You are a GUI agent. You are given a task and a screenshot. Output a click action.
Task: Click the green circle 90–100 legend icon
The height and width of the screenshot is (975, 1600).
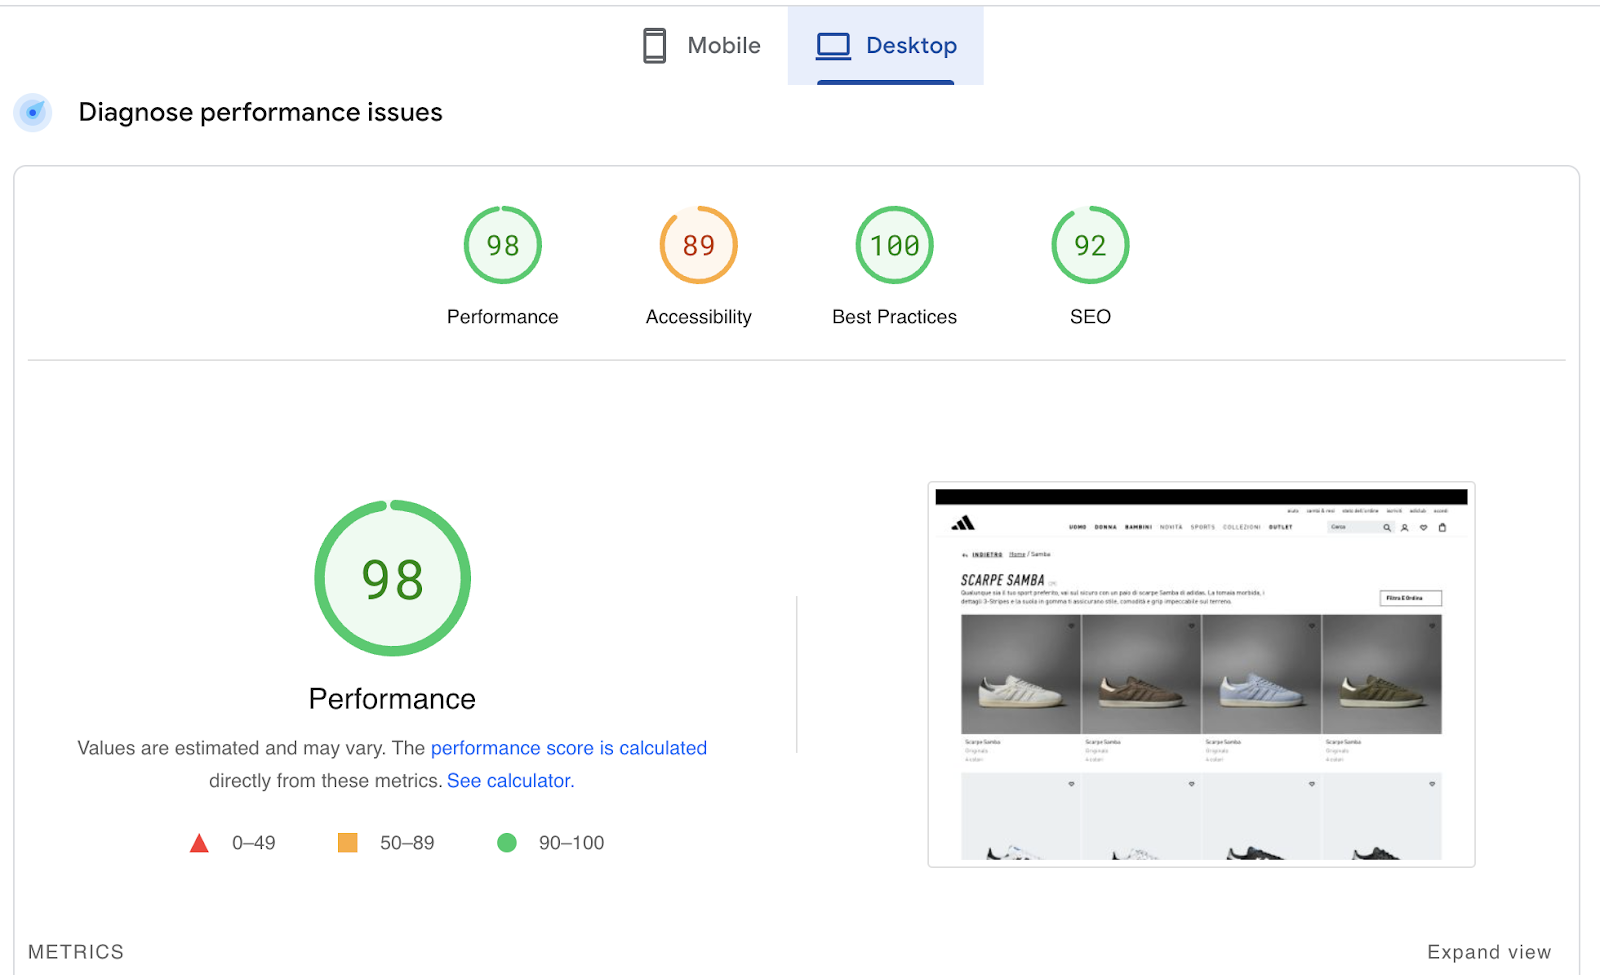(x=507, y=843)
